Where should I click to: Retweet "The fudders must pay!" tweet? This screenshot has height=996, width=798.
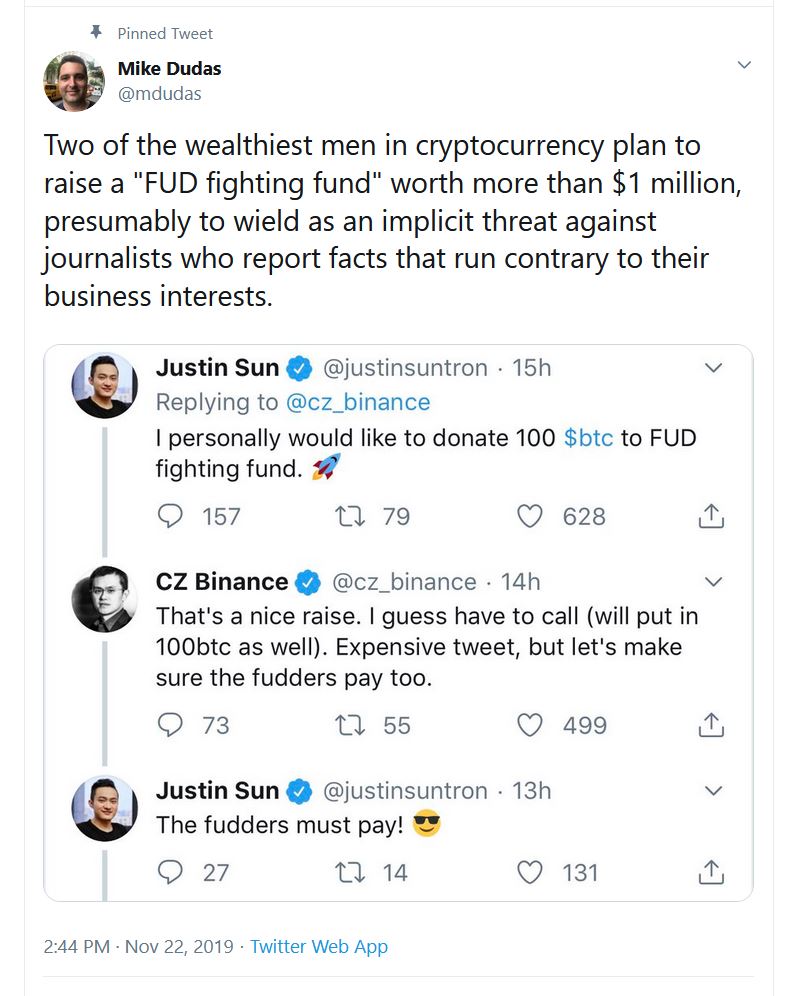pos(350,872)
